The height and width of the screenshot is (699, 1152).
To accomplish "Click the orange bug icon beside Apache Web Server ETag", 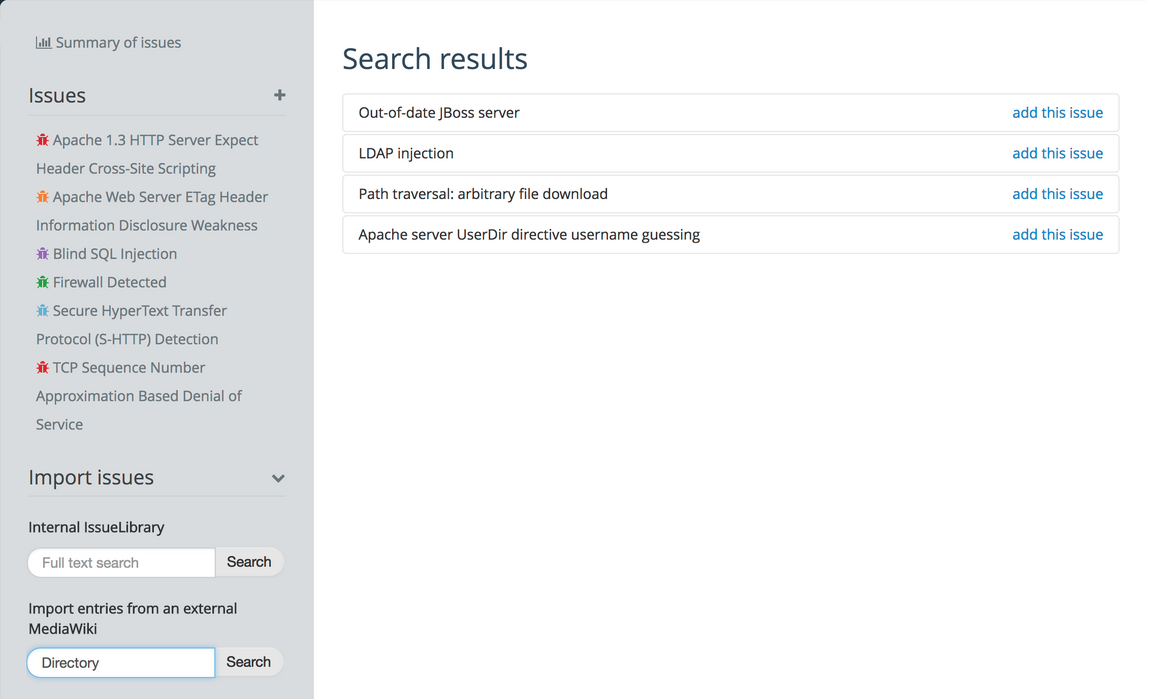I will [x=43, y=197].
